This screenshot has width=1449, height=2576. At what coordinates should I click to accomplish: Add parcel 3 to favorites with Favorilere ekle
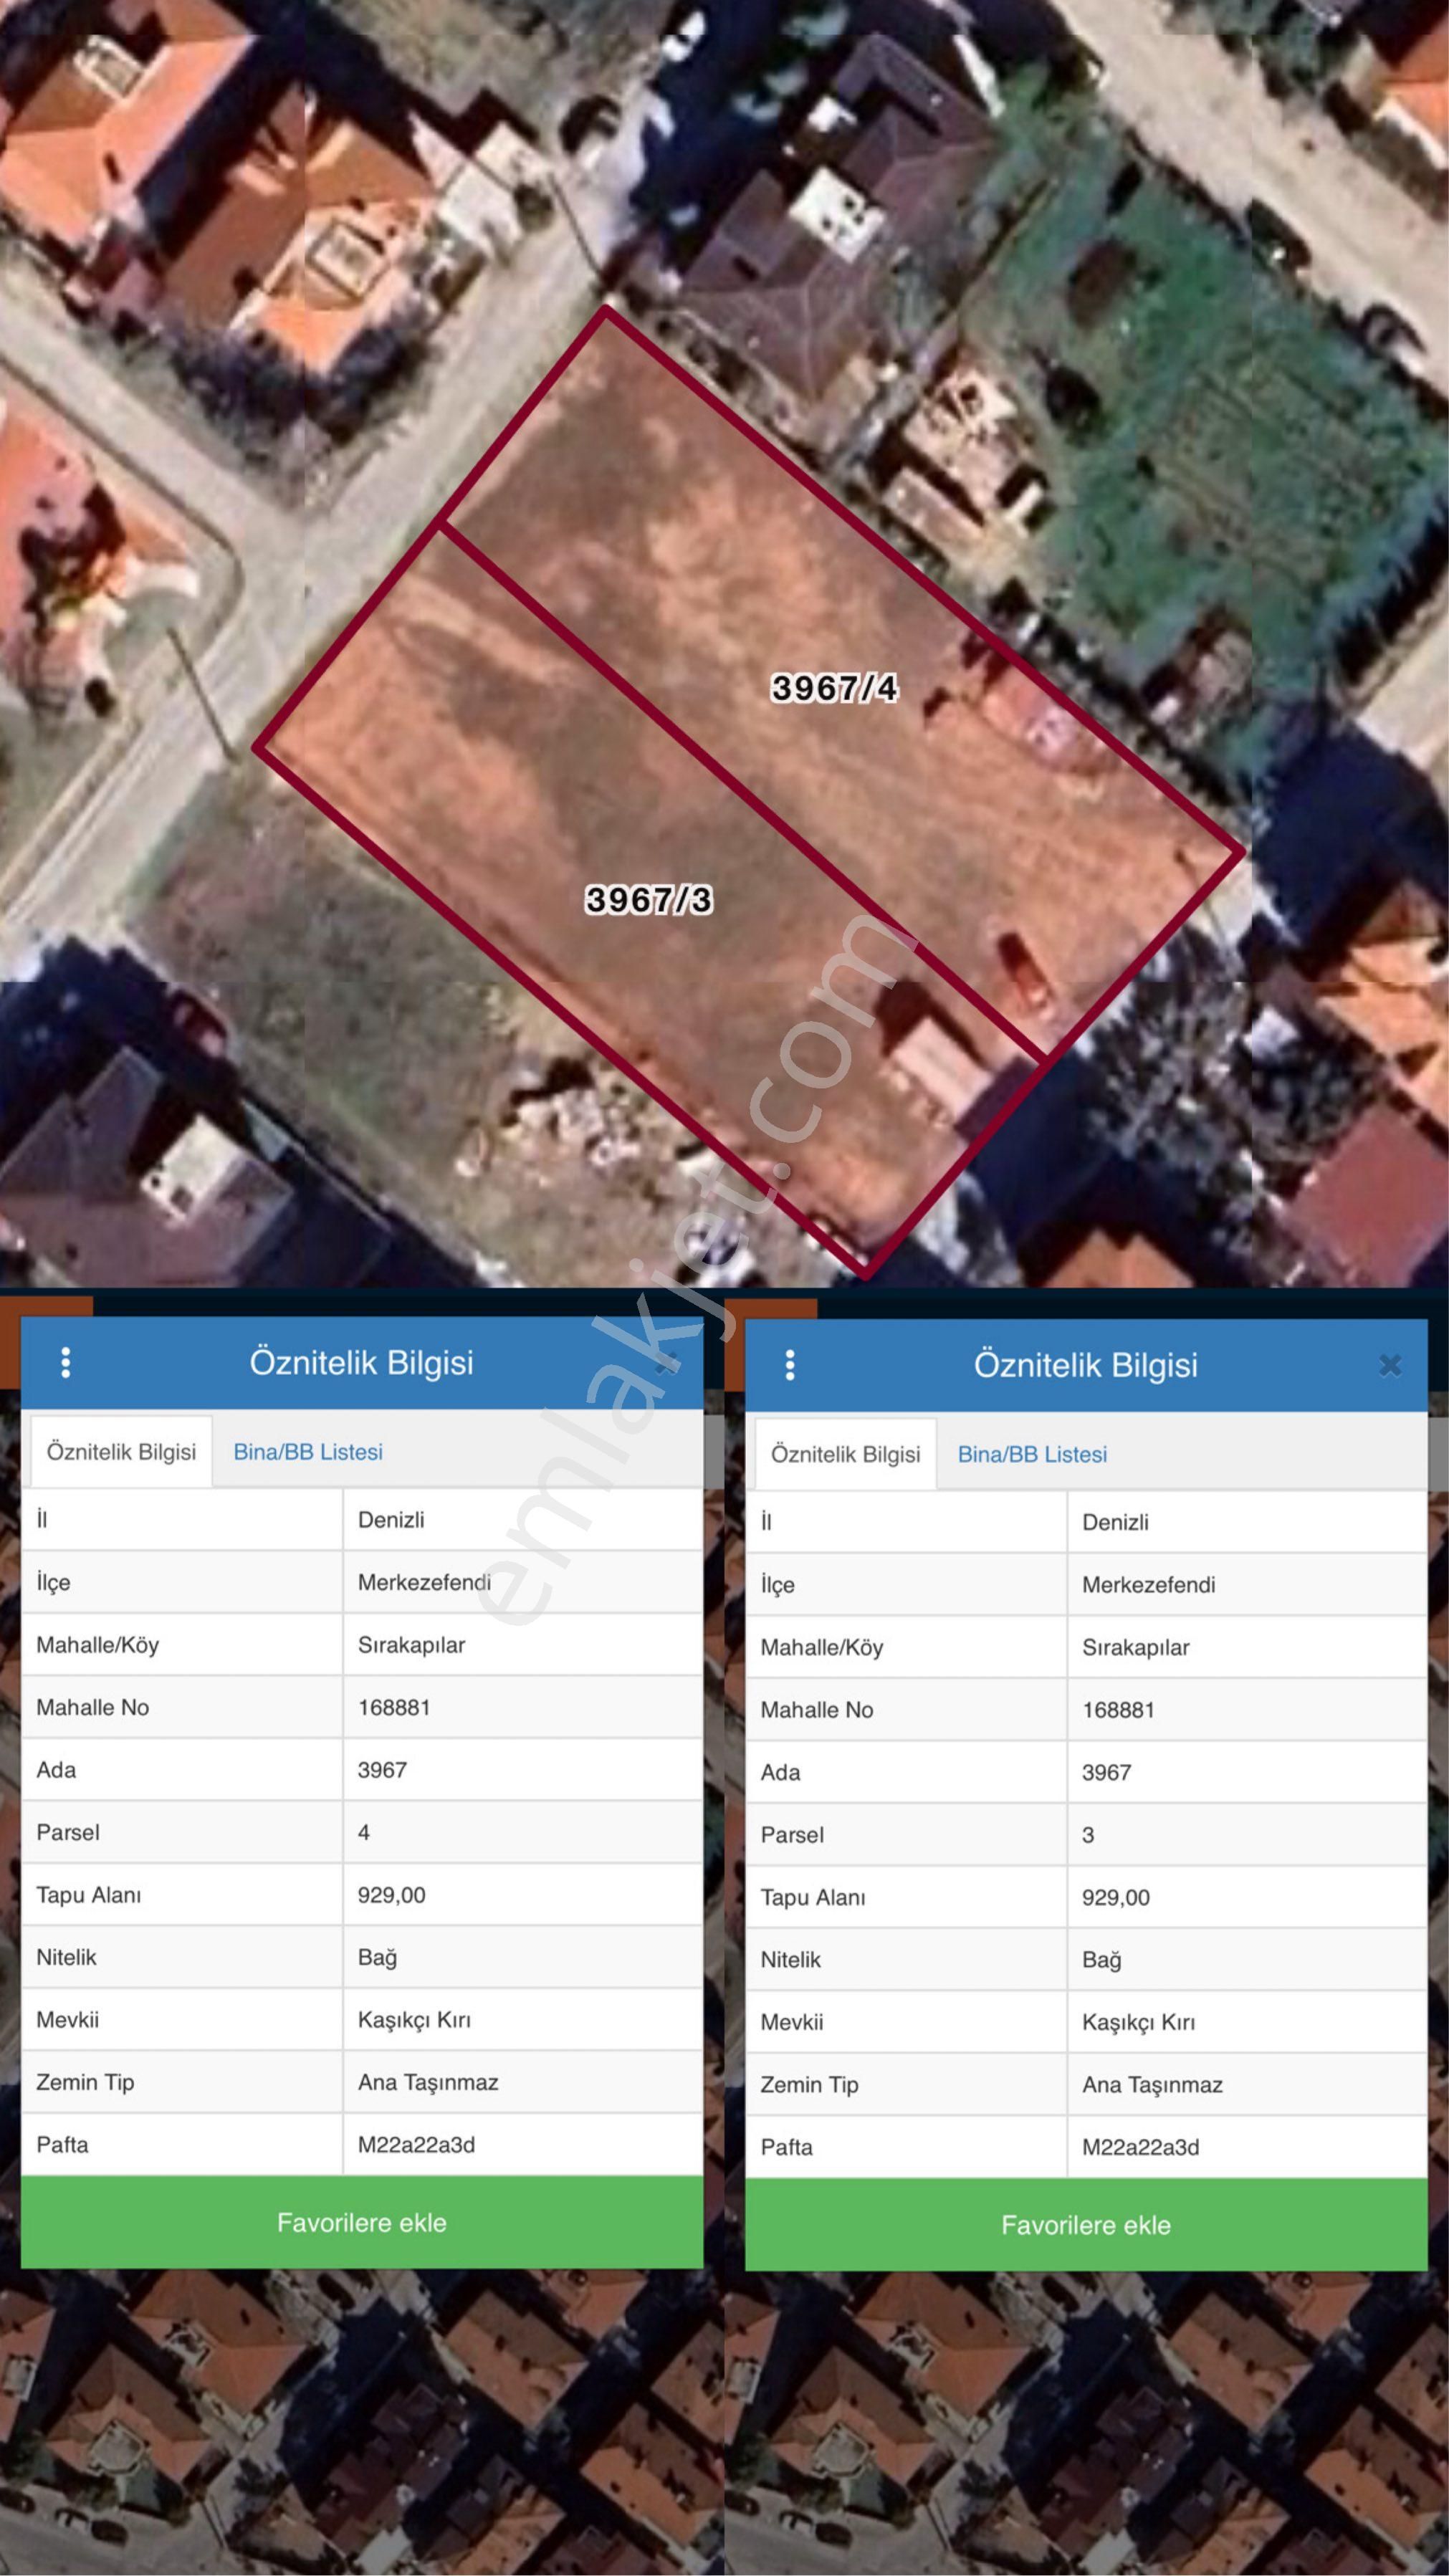coord(1086,2225)
